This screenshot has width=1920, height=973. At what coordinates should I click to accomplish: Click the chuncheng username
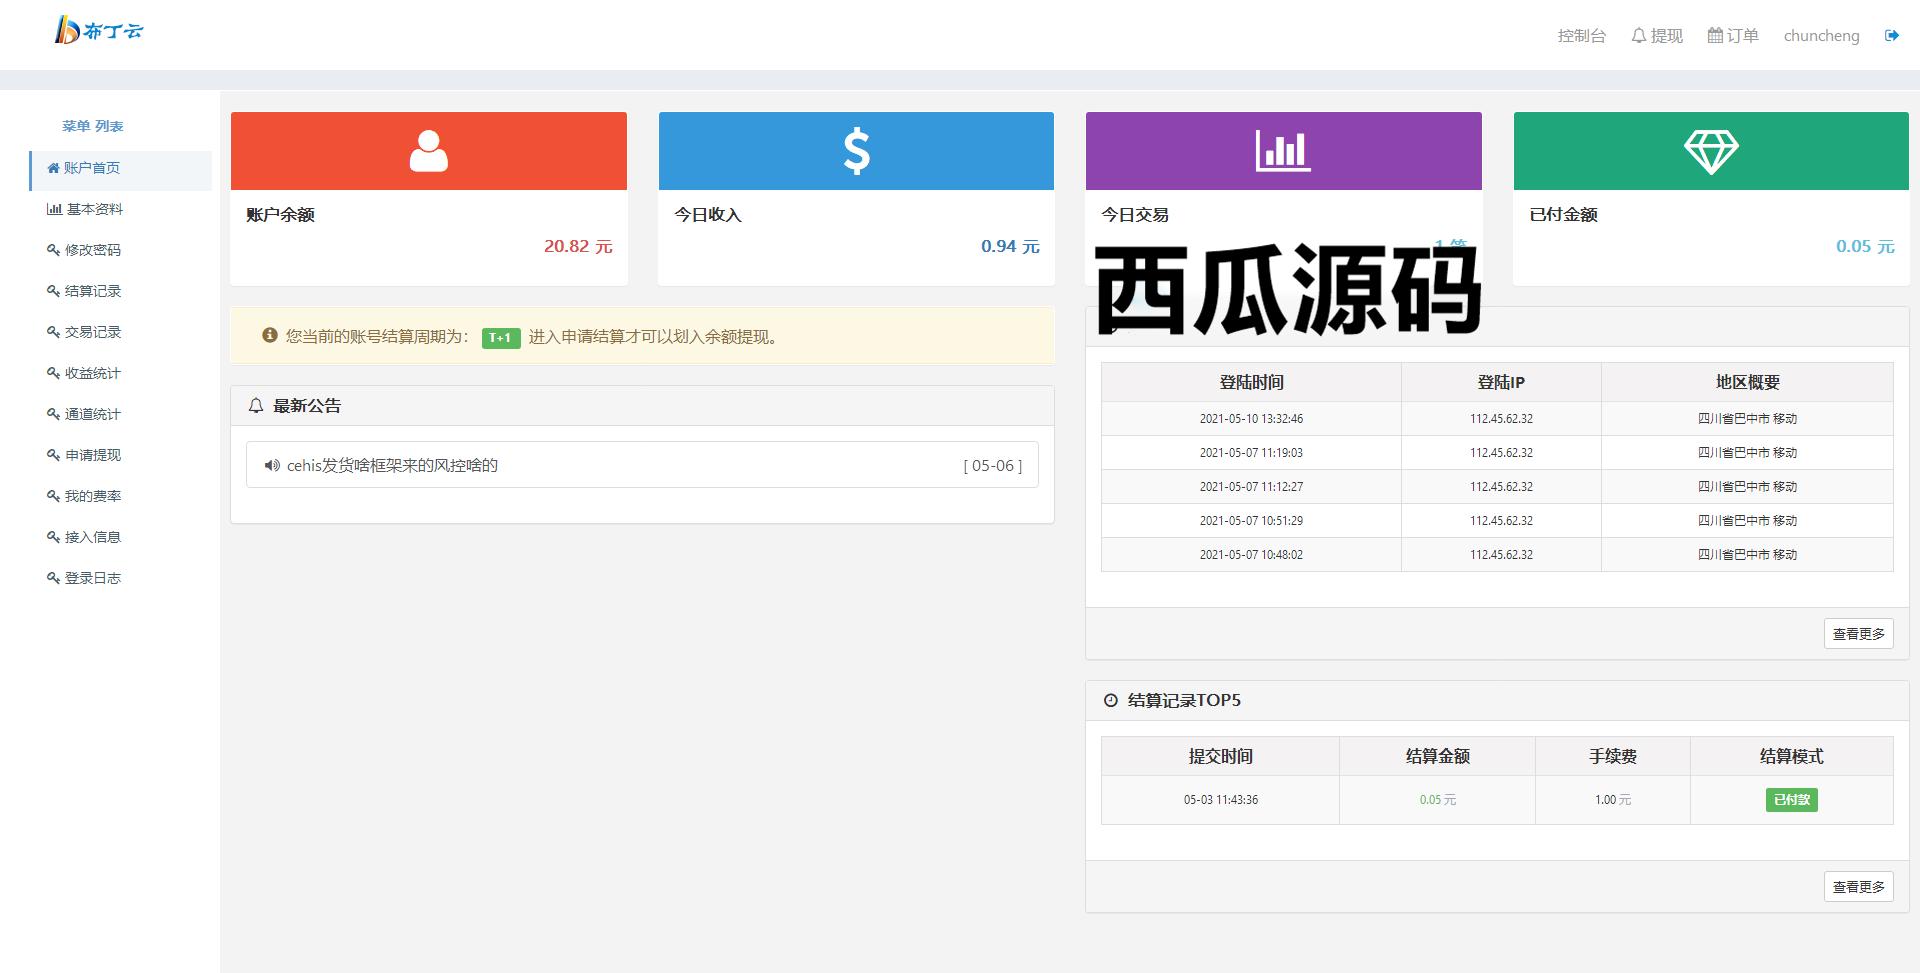click(1821, 36)
